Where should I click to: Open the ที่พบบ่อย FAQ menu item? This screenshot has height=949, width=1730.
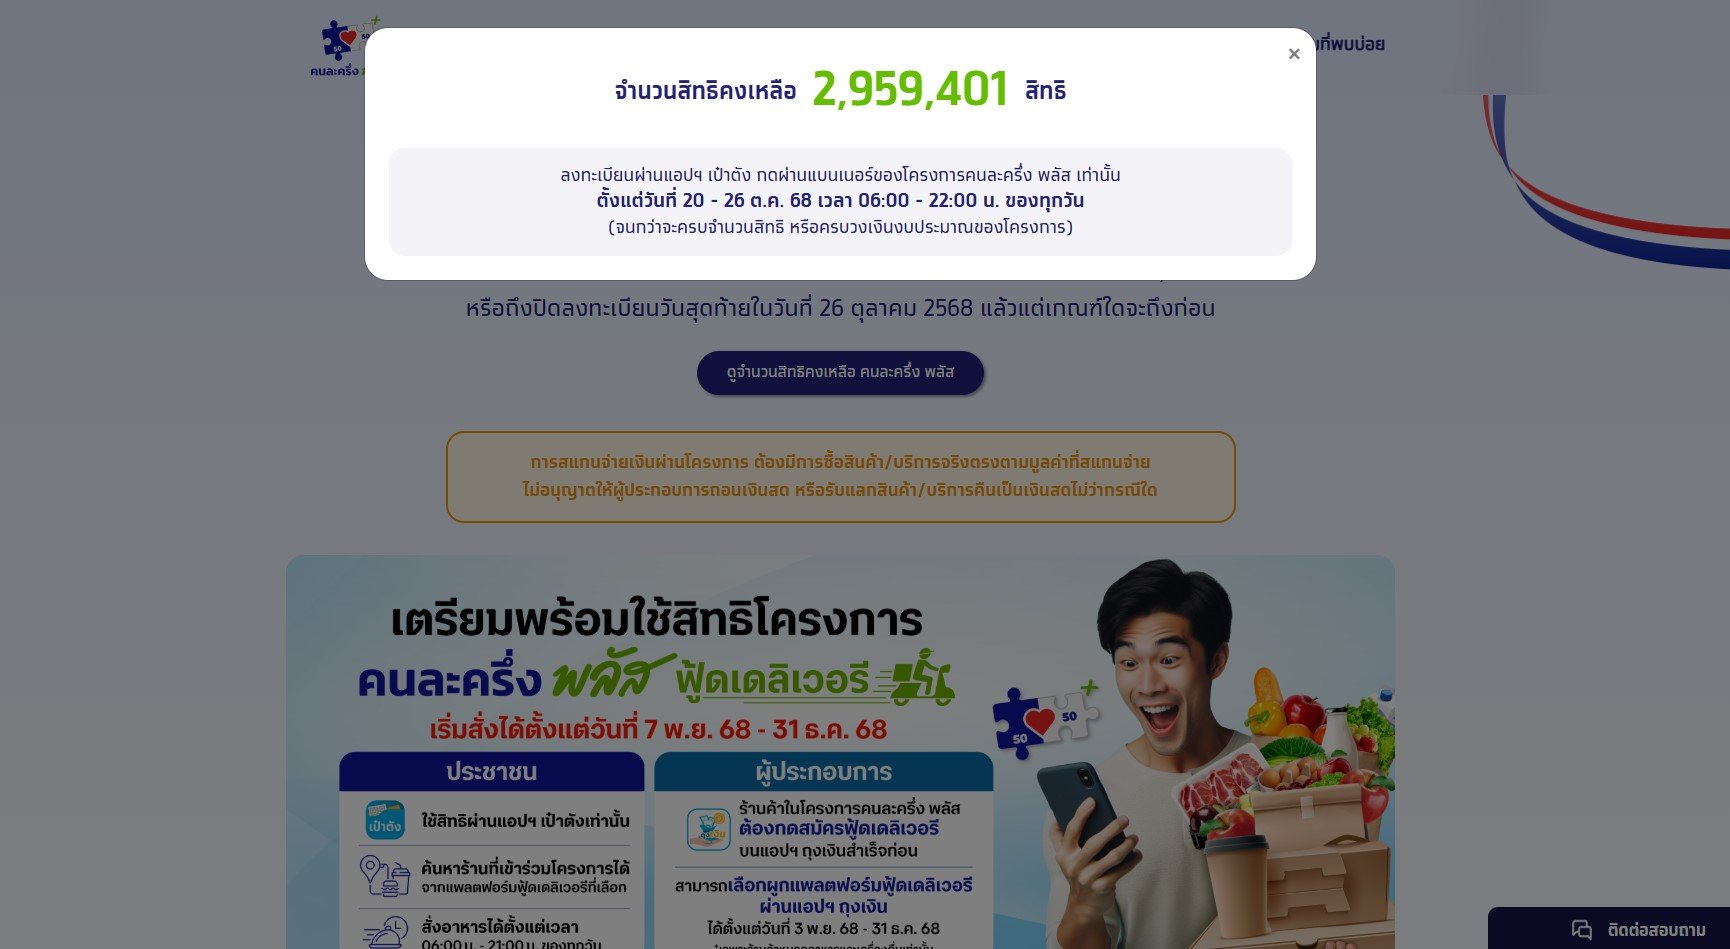(1351, 44)
